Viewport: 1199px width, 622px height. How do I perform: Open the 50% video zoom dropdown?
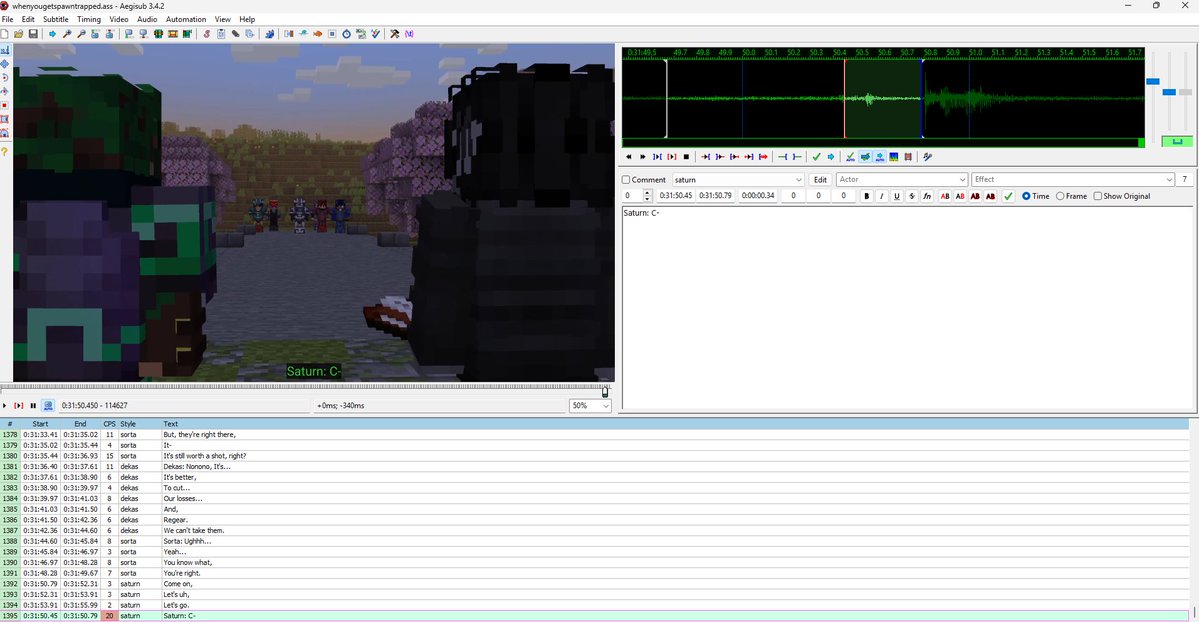pyautogui.click(x=590, y=405)
